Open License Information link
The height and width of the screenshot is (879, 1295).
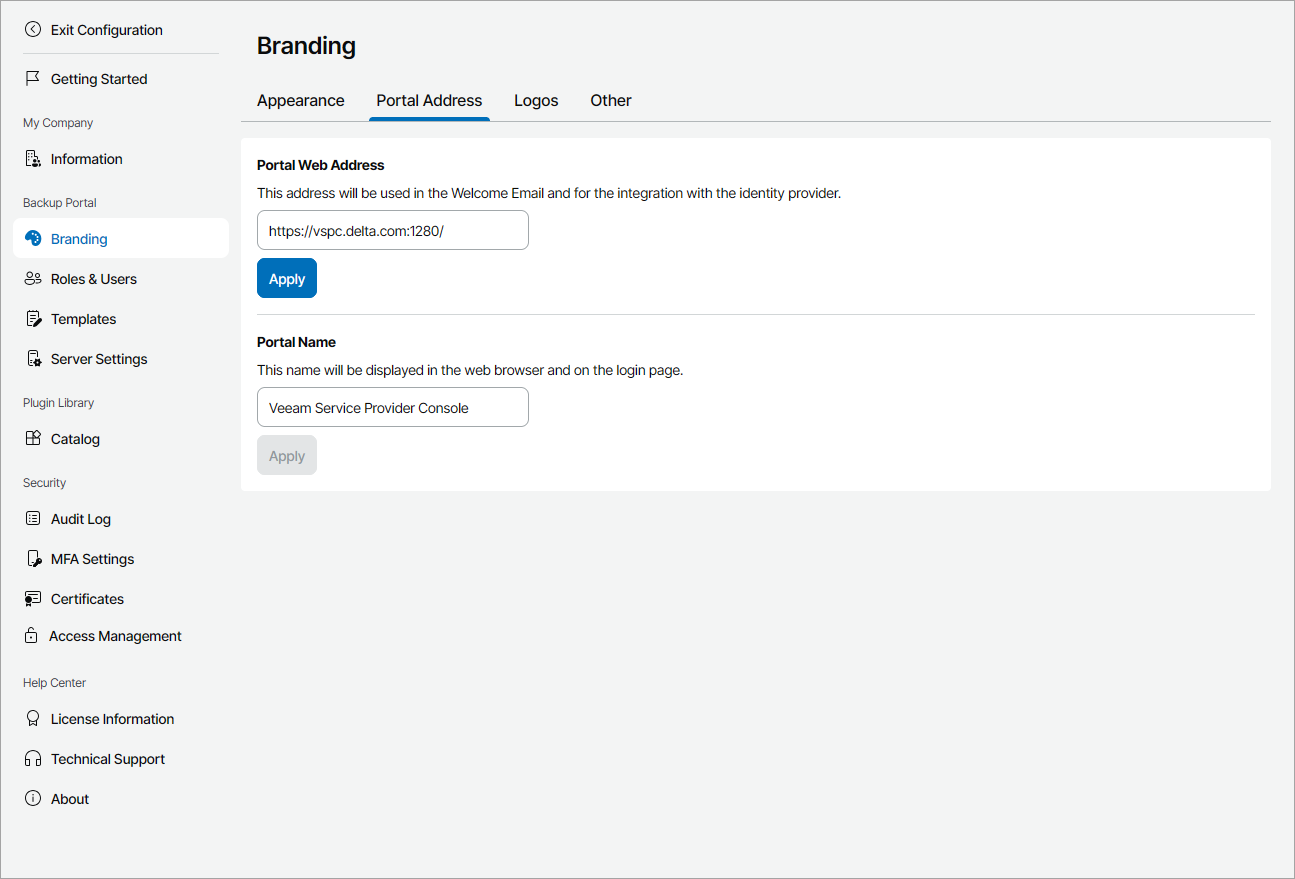(x=113, y=719)
